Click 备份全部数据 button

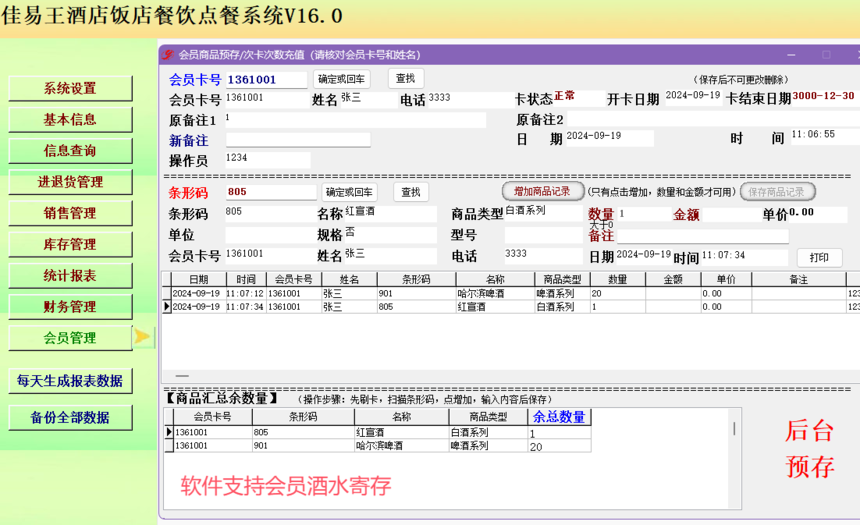pyautogui.click(x=70, y=417)
